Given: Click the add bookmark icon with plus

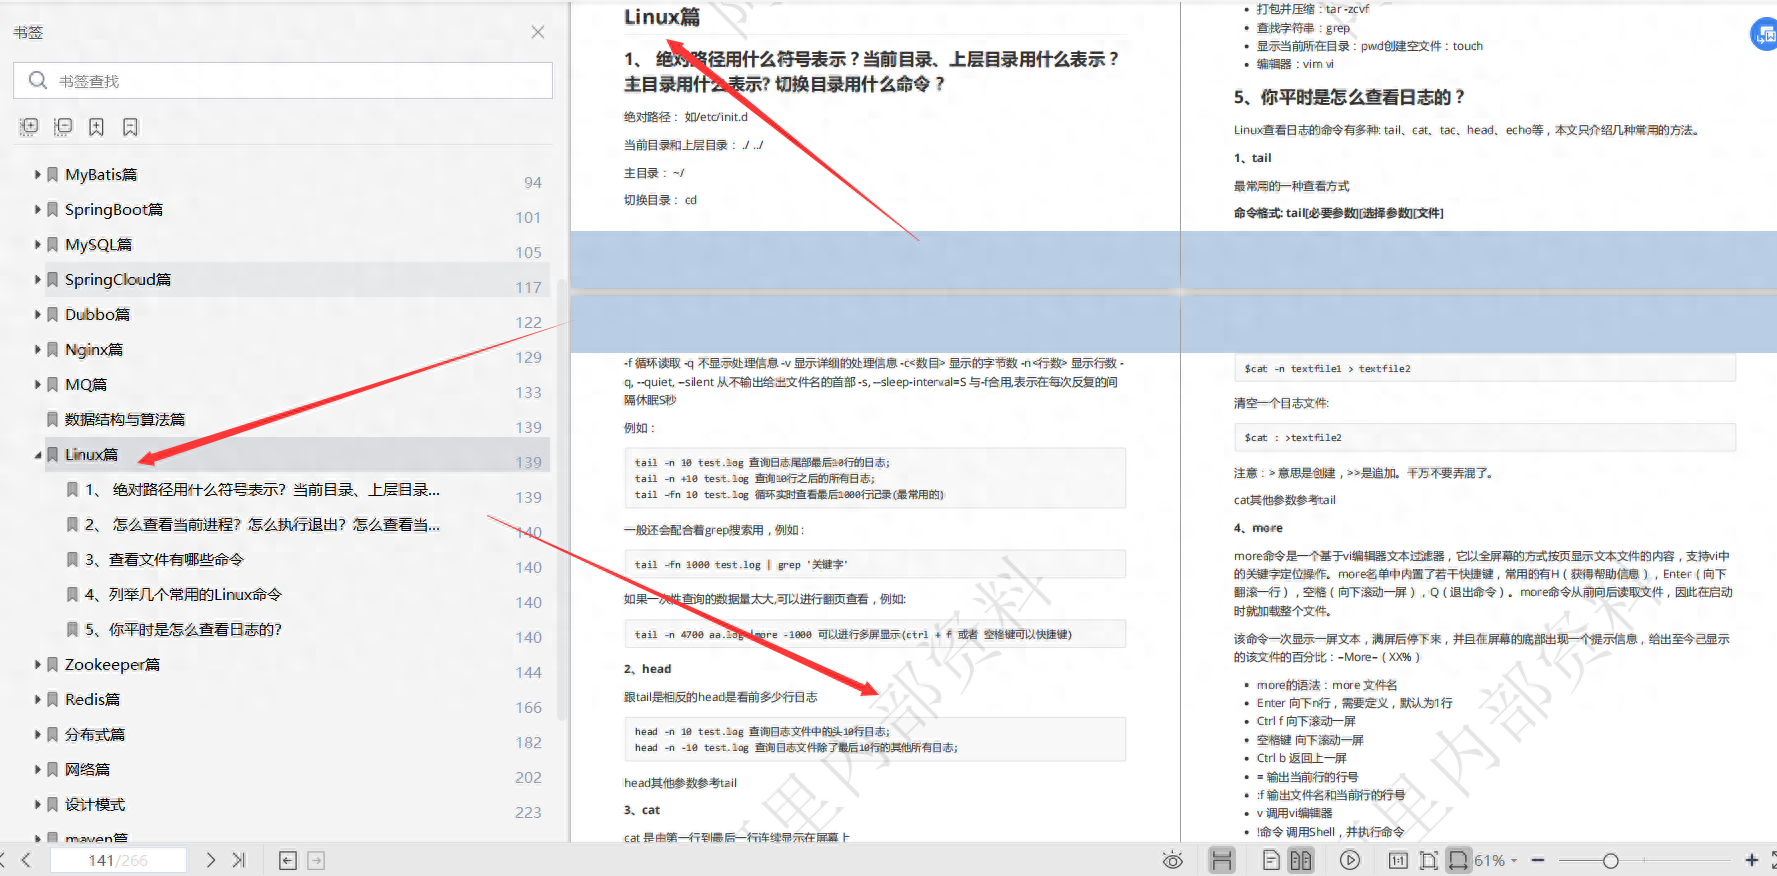Looking at the screenshot, I should tap(96, 127).
